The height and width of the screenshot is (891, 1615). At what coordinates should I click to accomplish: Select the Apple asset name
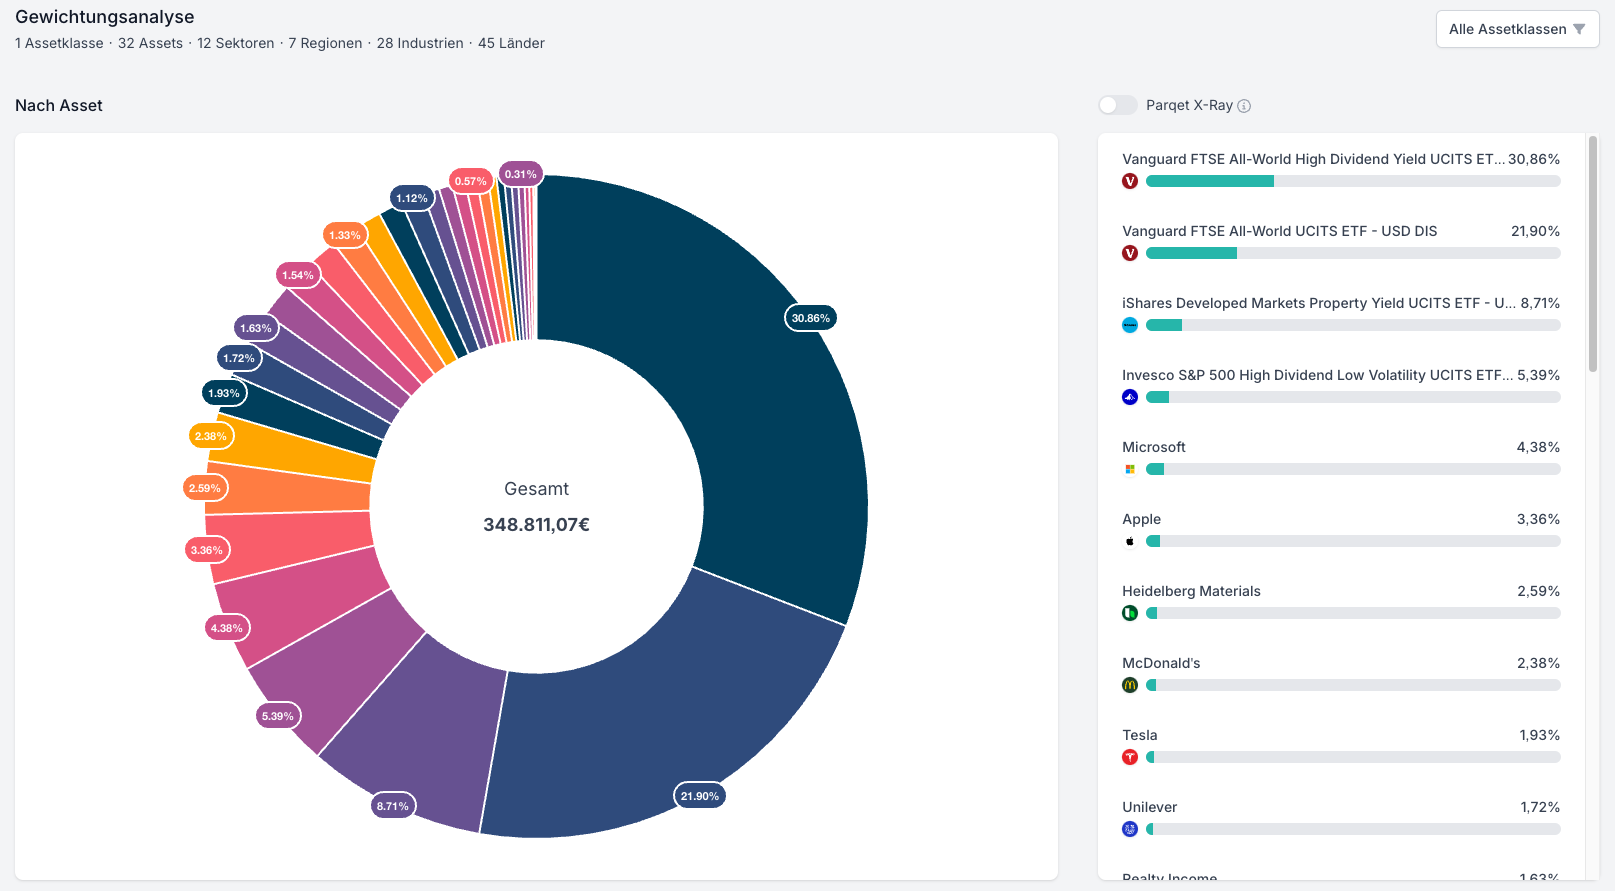point(1141,519)
